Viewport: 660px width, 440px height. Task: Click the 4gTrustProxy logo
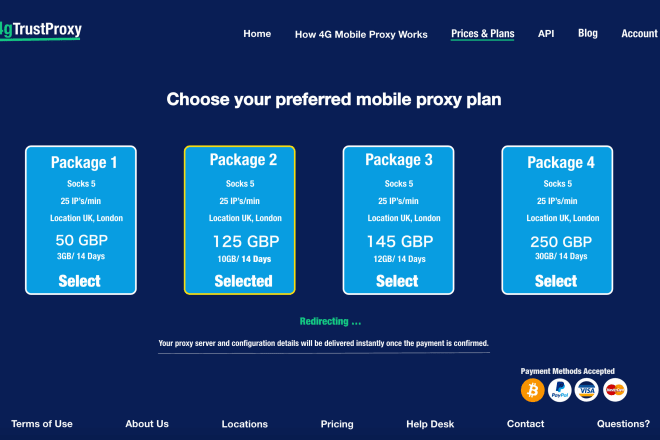coord(40,30)
